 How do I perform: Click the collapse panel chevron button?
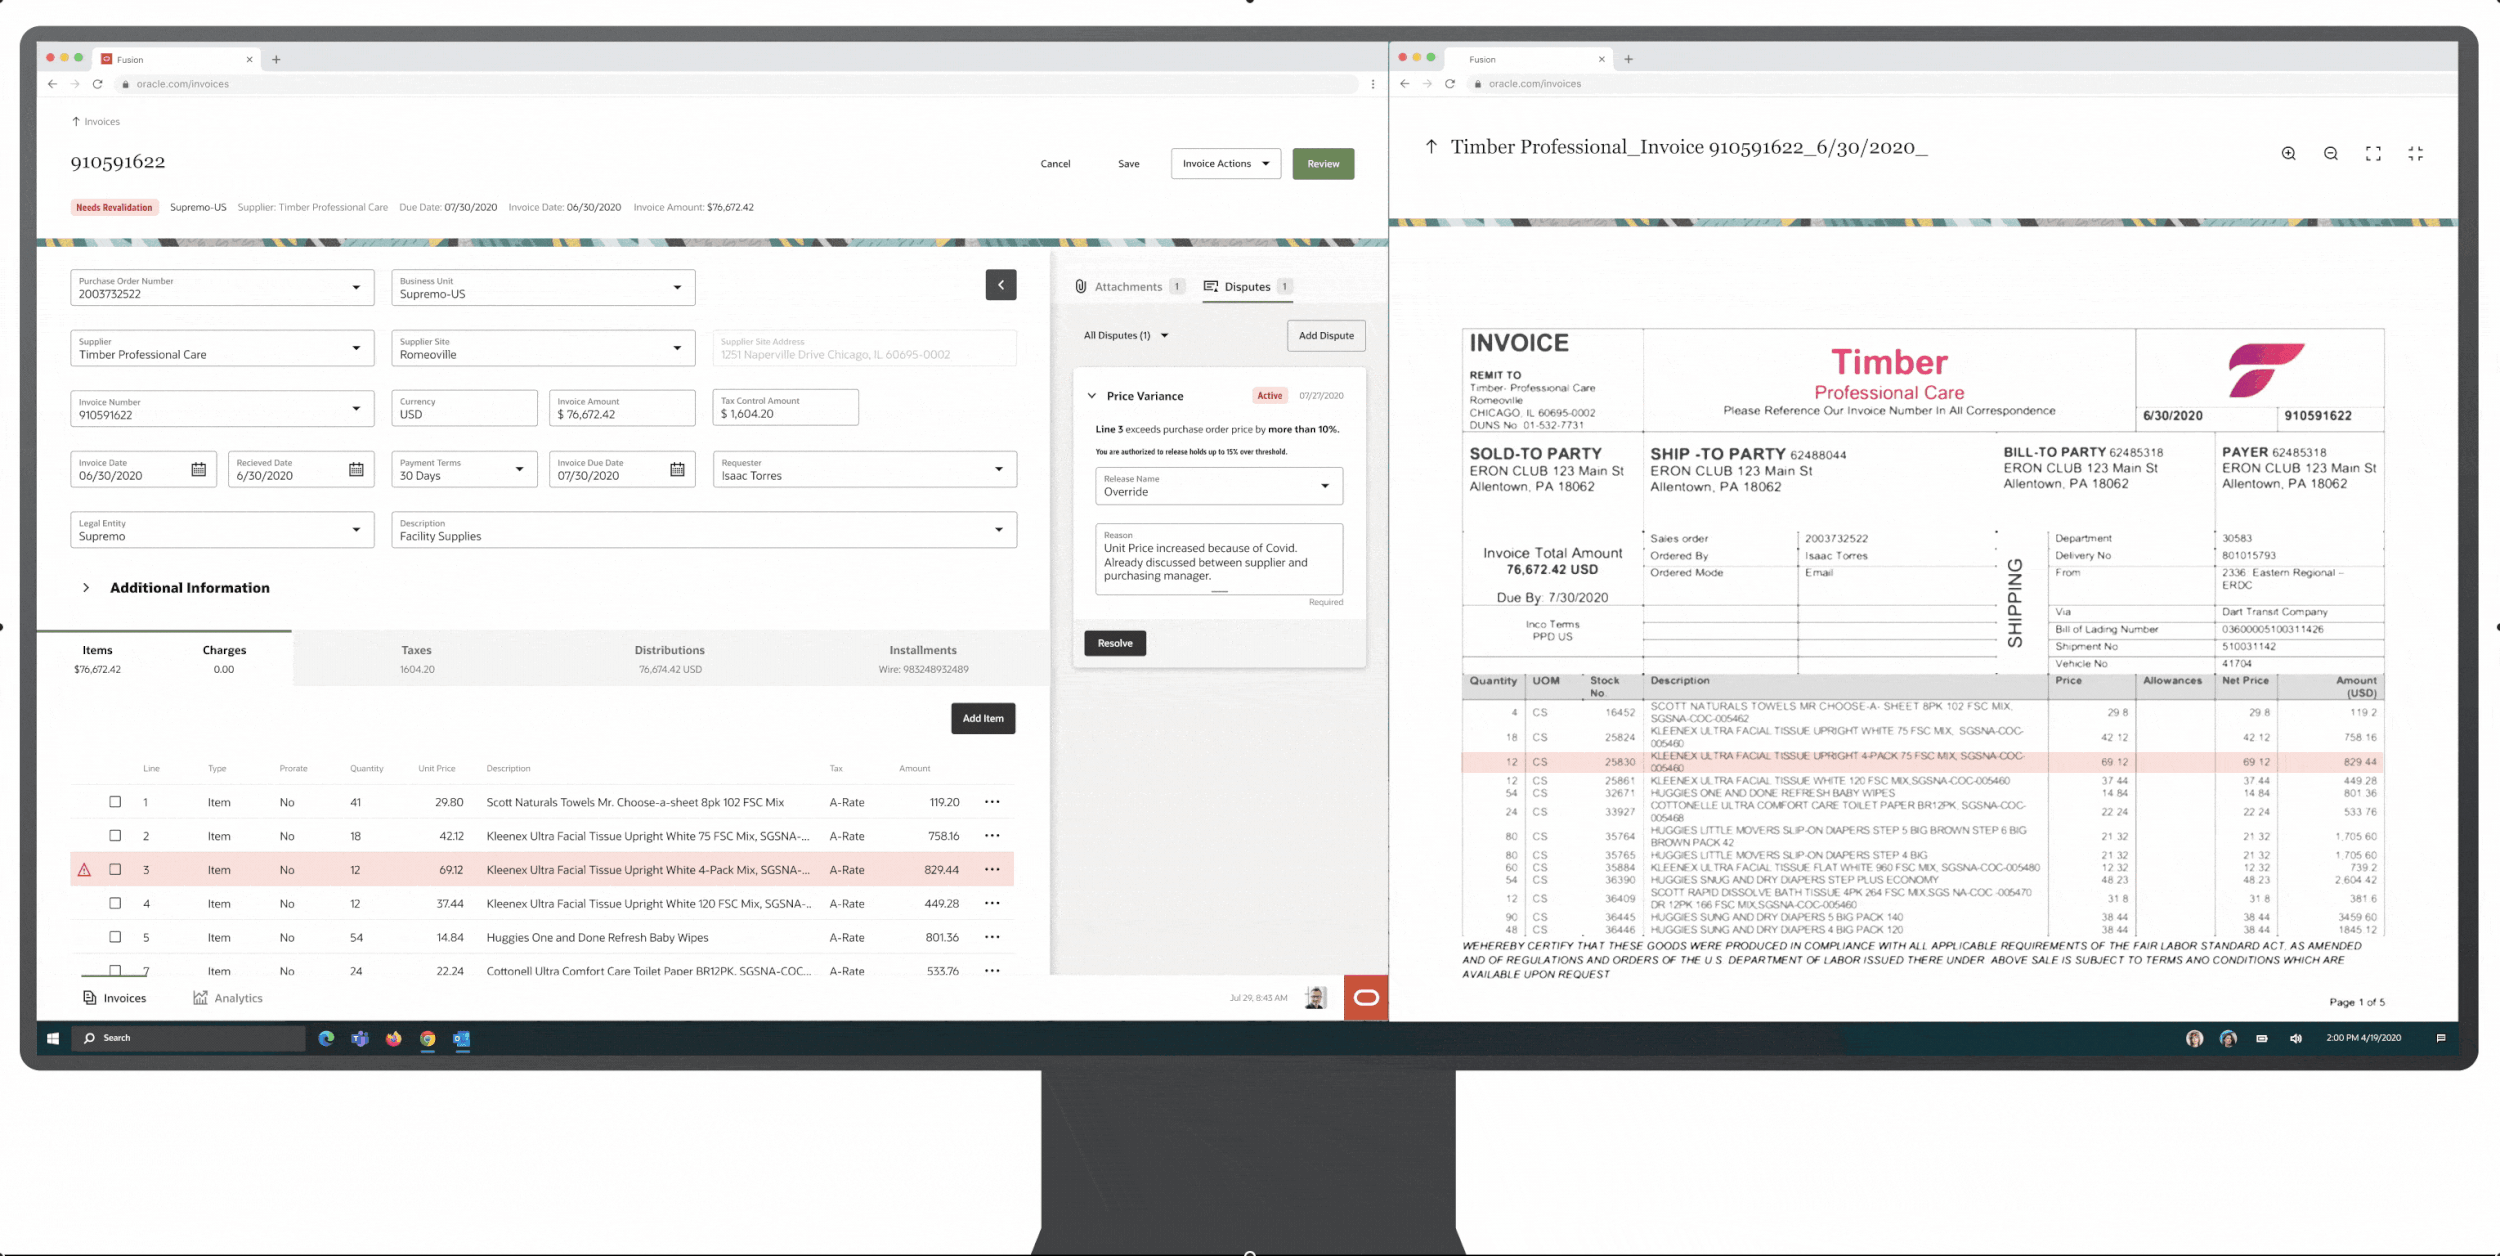click(x=1000, y=285)
